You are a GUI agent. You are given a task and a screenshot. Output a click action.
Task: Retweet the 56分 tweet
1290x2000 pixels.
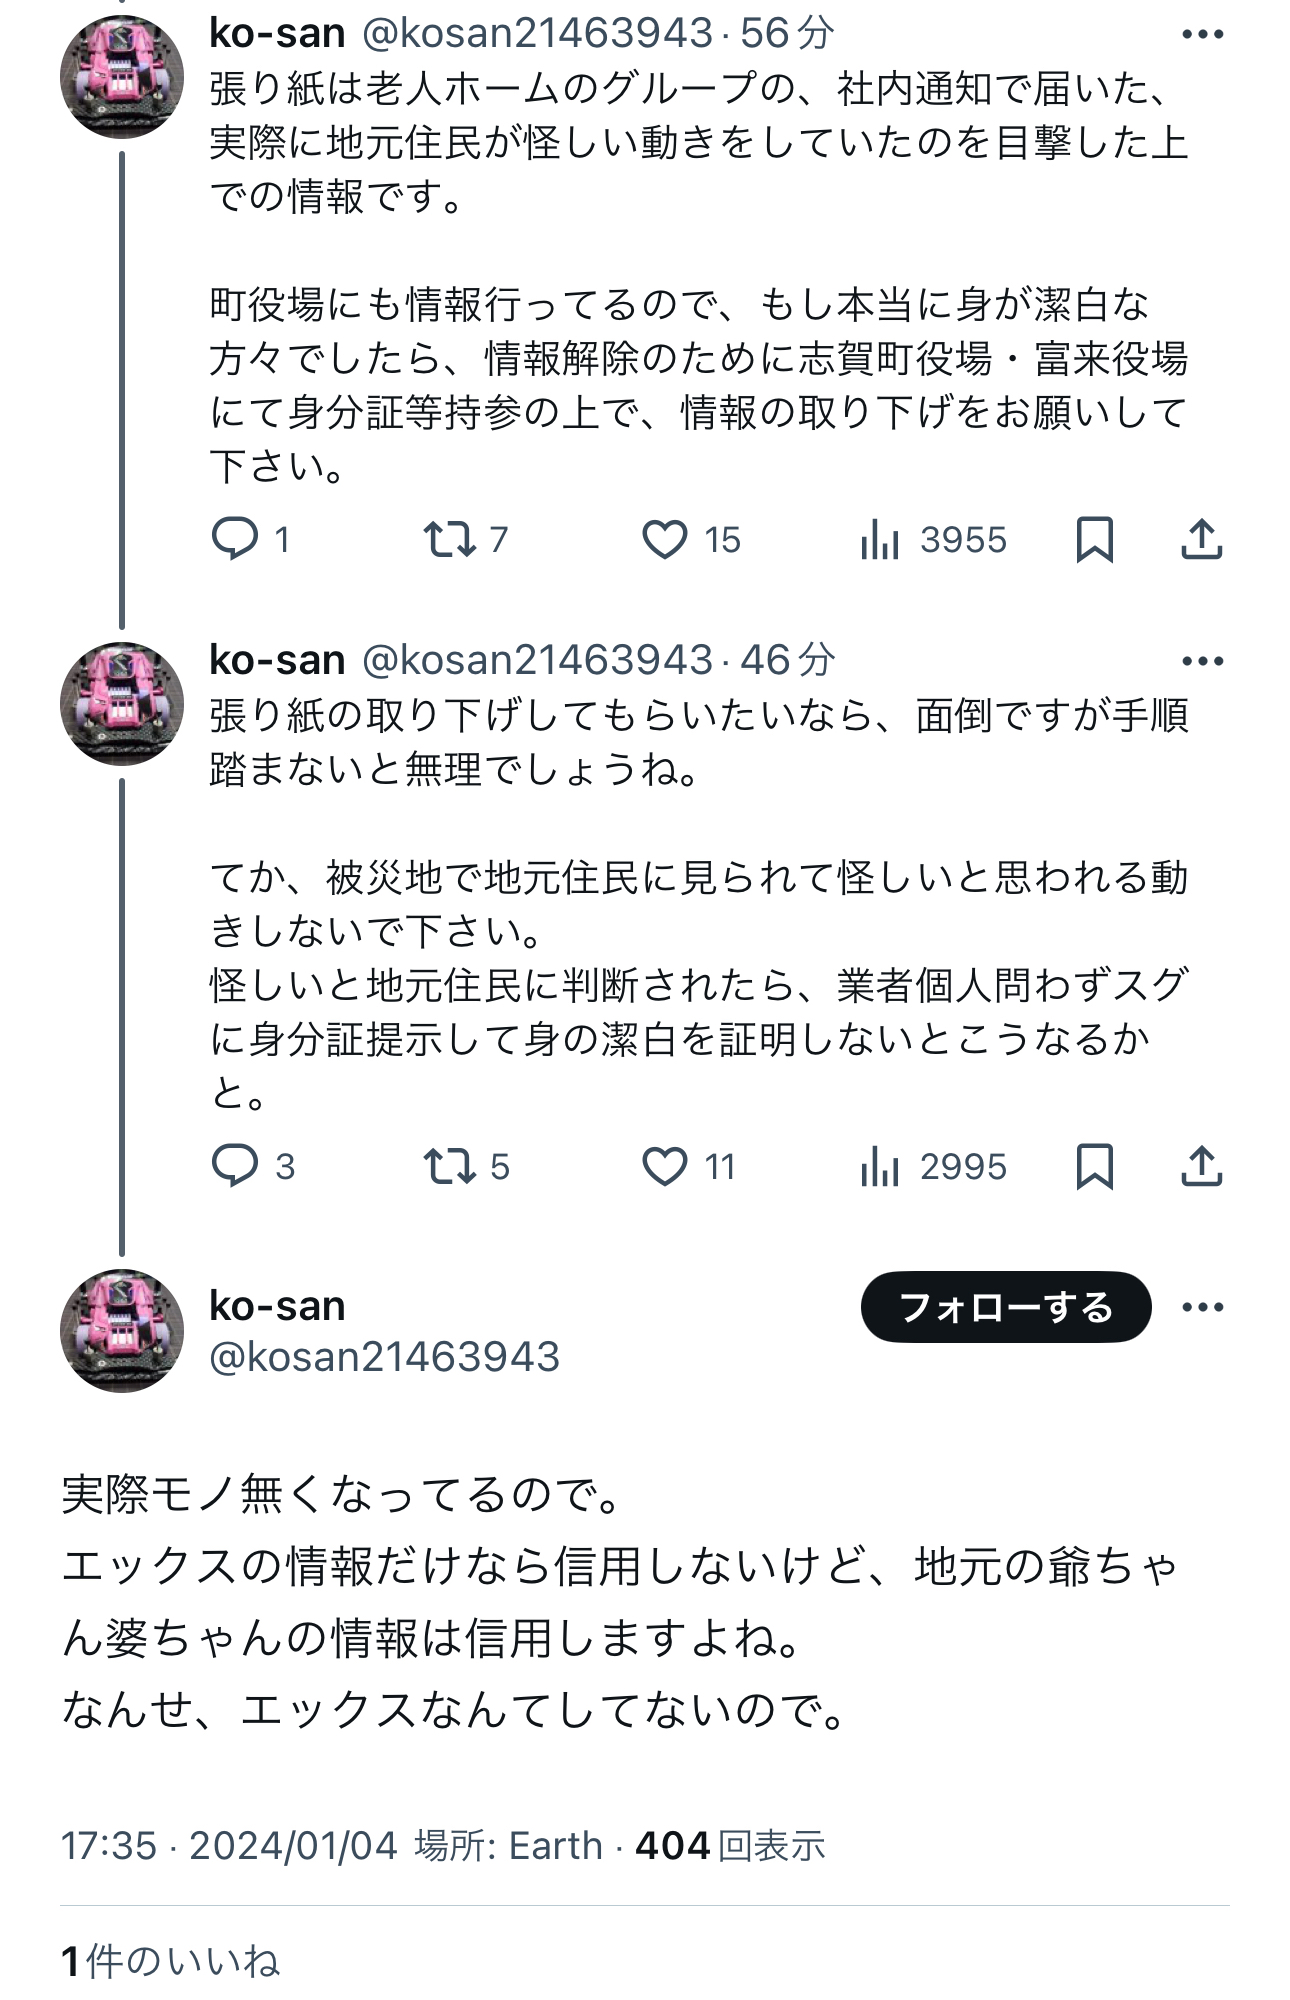(449, 540)
